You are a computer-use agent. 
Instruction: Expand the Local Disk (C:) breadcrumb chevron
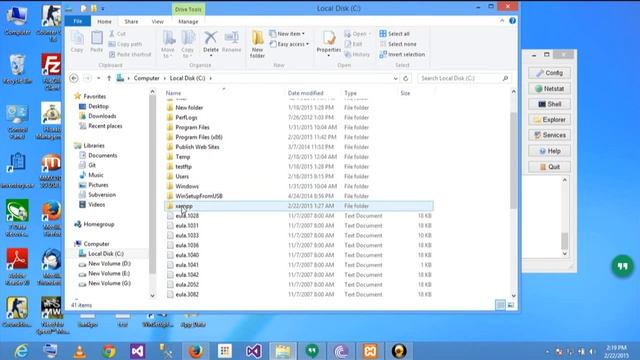tap(211, 78)
